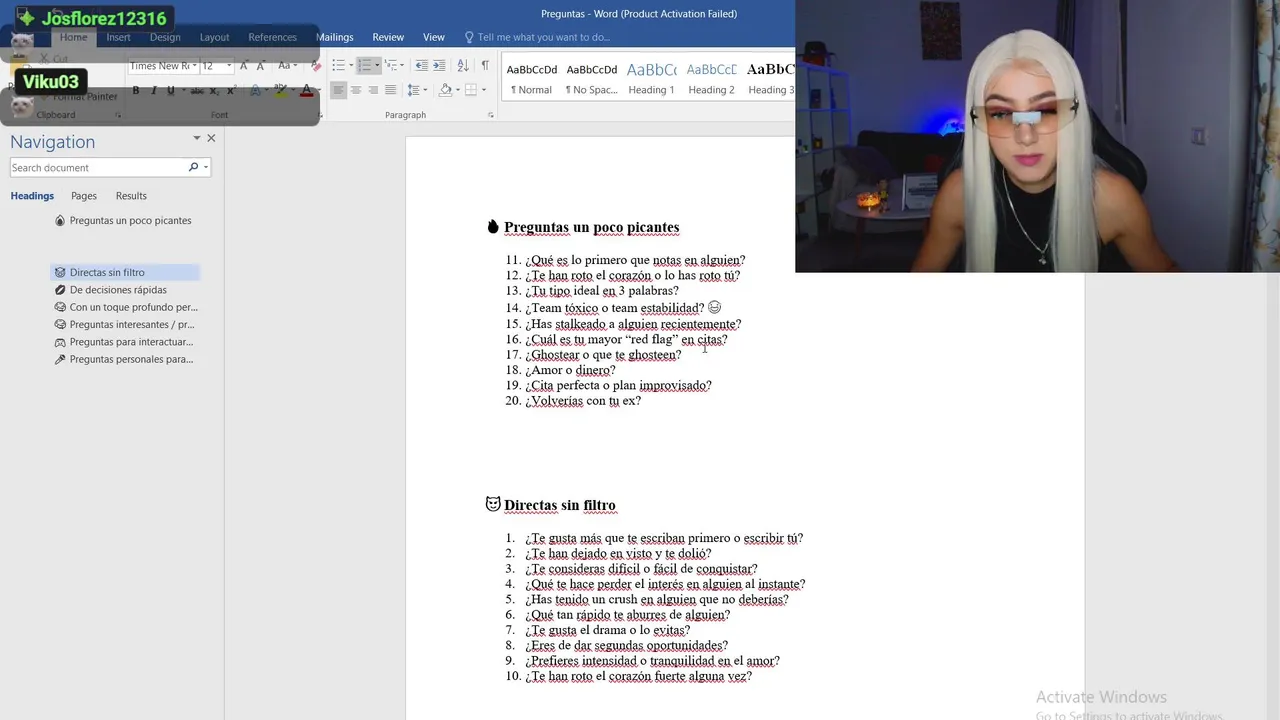Screen dimensions: 1280x720
Task: Open Navigation pane options dropdown arrow
Action: (x=197, y=138)
